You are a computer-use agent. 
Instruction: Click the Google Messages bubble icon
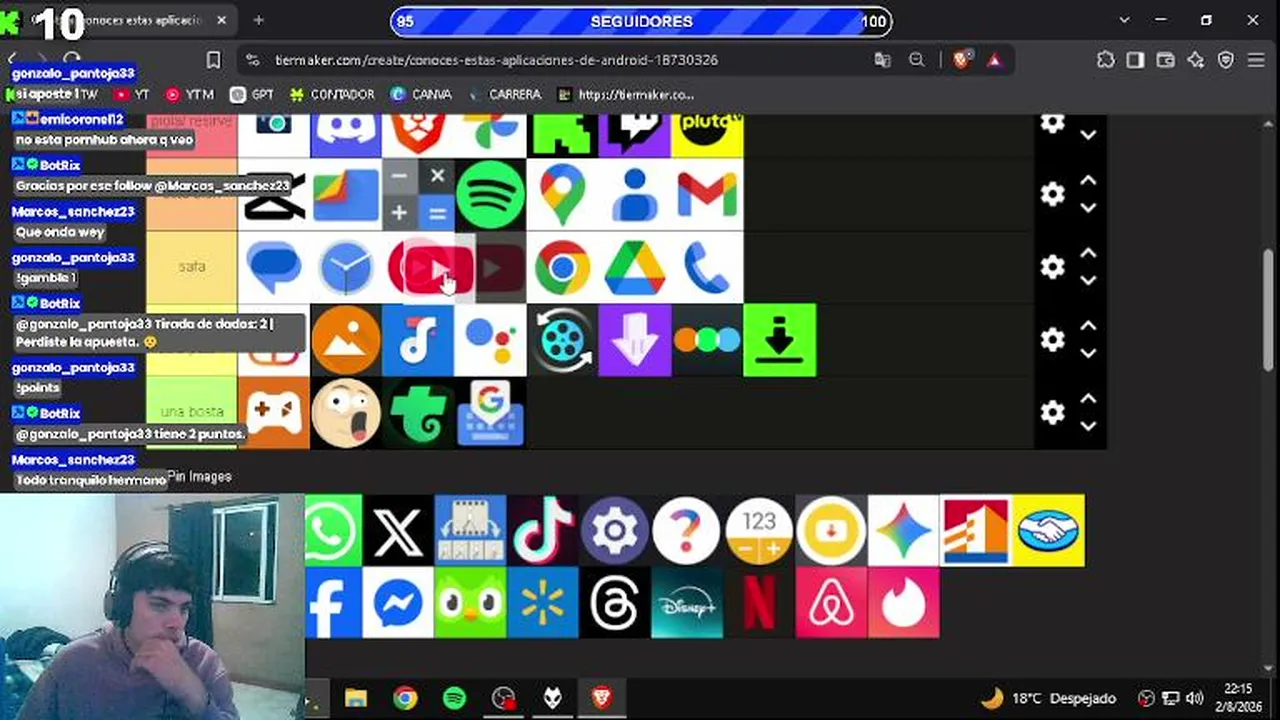[274, 267]
